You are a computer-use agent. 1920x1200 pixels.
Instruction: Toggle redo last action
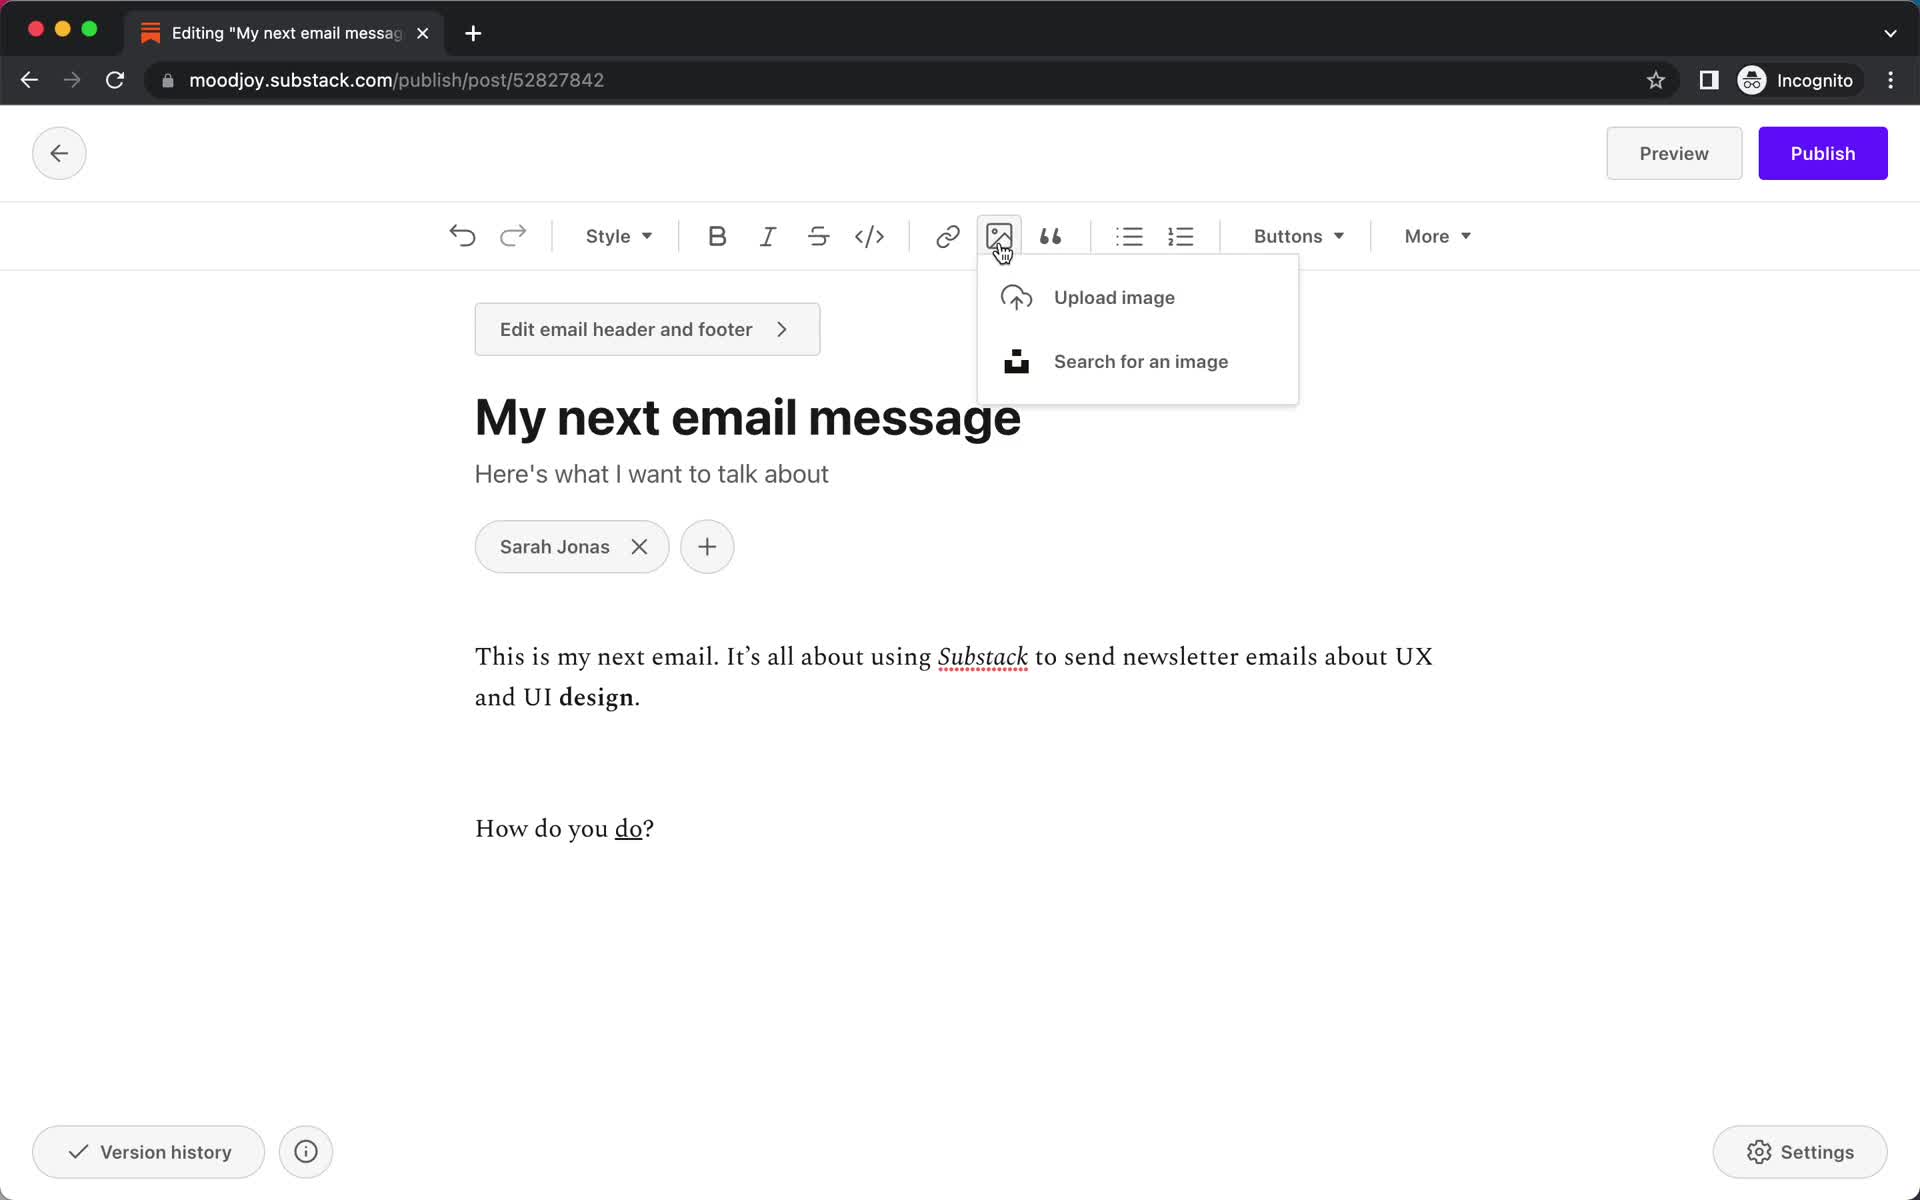513,235
